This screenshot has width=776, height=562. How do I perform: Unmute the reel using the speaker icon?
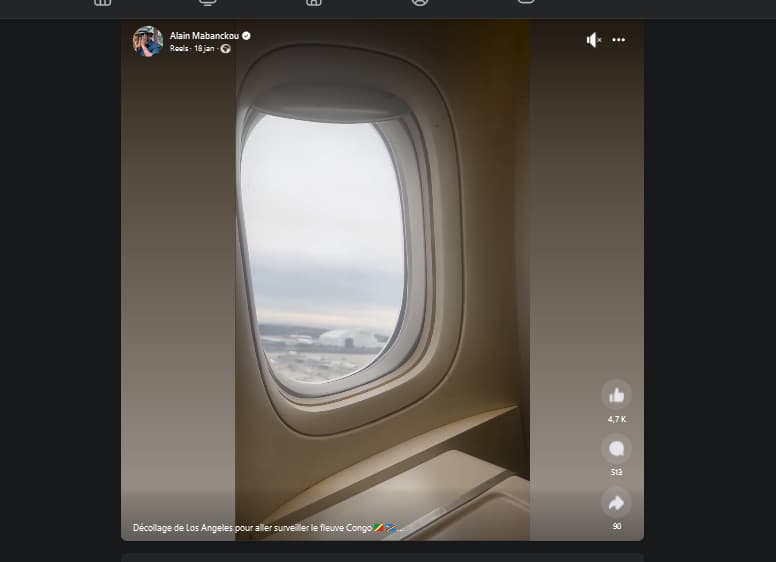click(593, 40)
